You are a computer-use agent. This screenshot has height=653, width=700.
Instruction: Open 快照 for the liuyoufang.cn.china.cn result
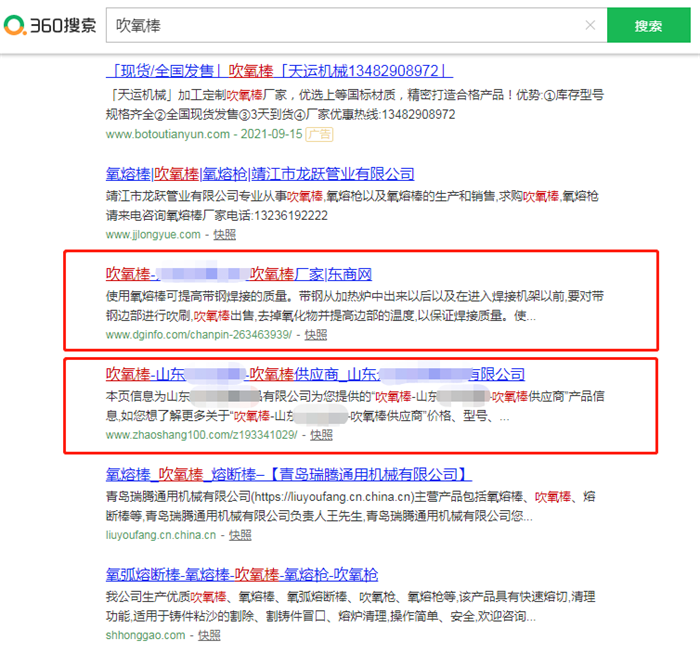240,535
